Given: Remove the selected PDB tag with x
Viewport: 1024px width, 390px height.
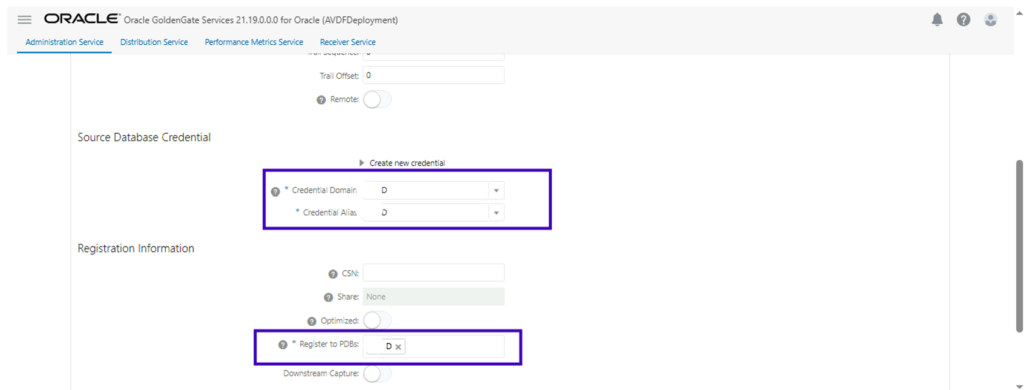Looking at the screenshot, I should point(398,347).
